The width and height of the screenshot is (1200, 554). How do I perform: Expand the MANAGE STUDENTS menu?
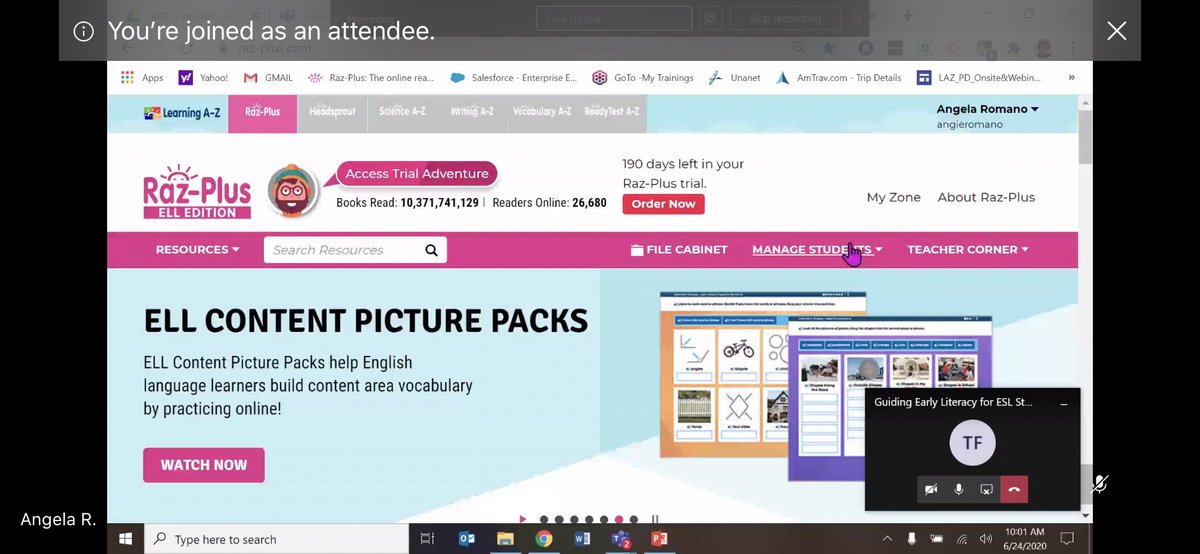click(x=817, y=250)
